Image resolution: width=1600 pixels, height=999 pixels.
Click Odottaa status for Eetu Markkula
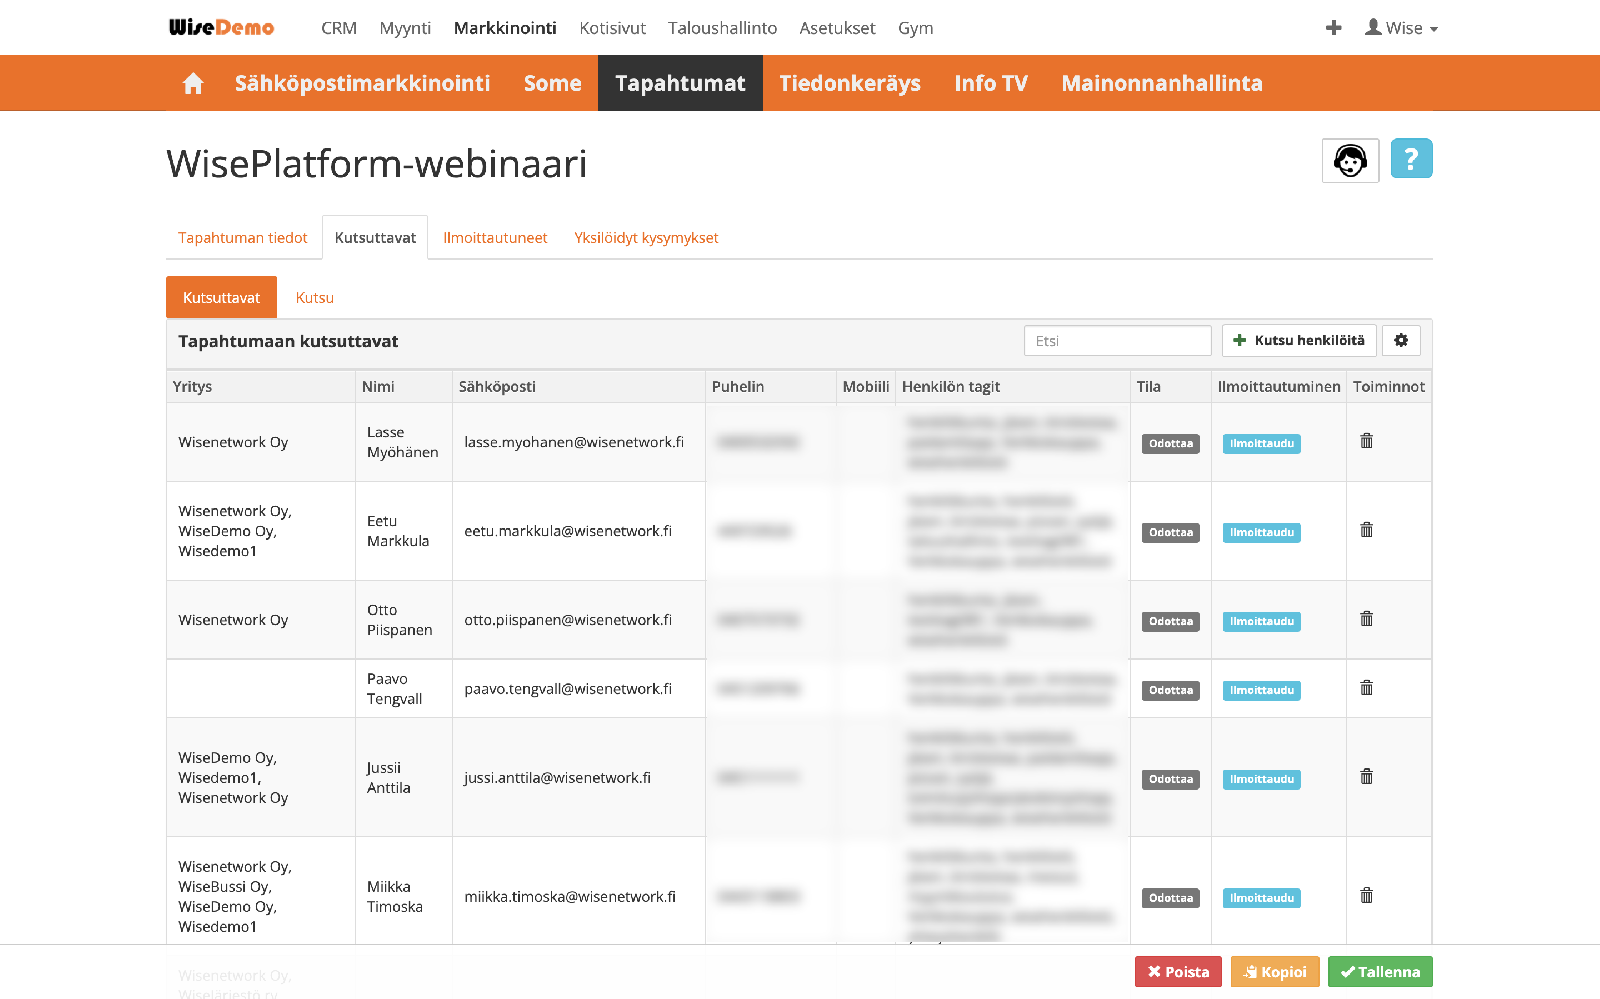click(x=1171, y=532)
